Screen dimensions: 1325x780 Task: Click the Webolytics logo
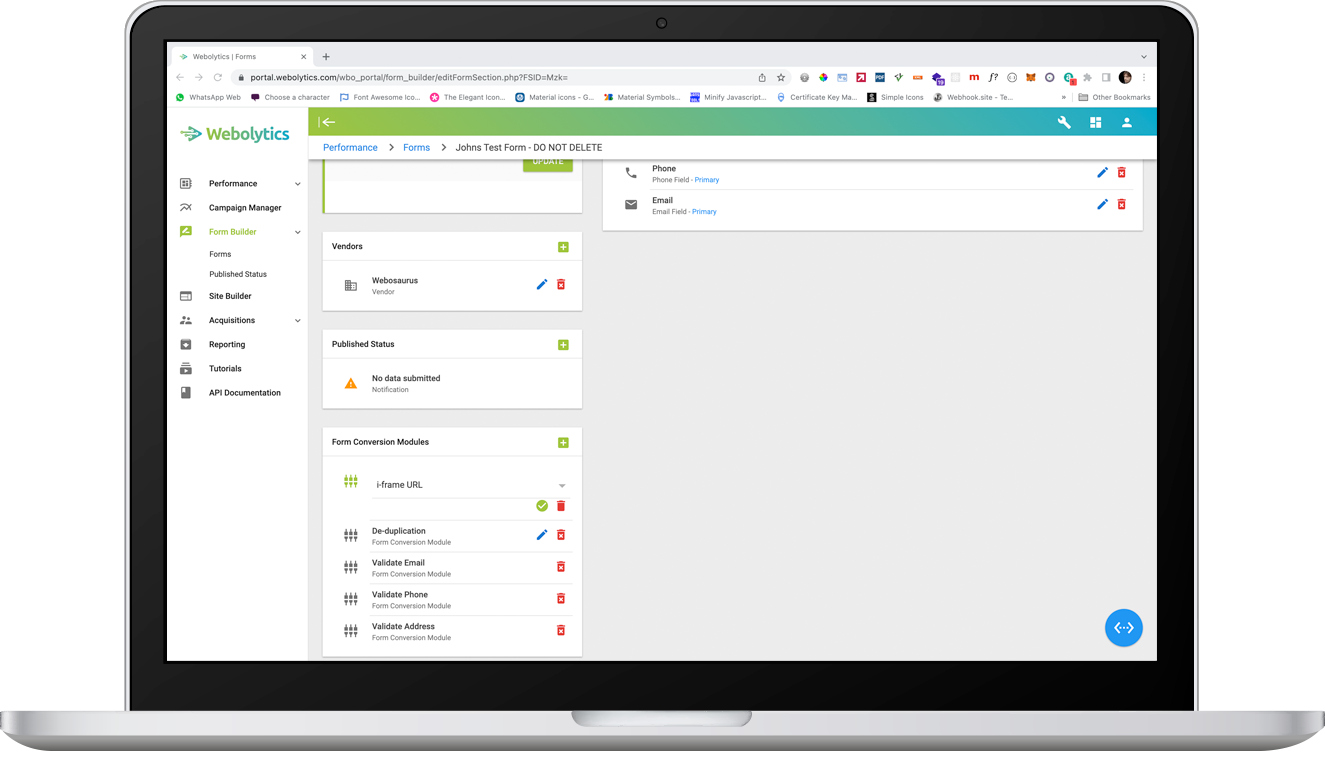click(x=235, y=132)
